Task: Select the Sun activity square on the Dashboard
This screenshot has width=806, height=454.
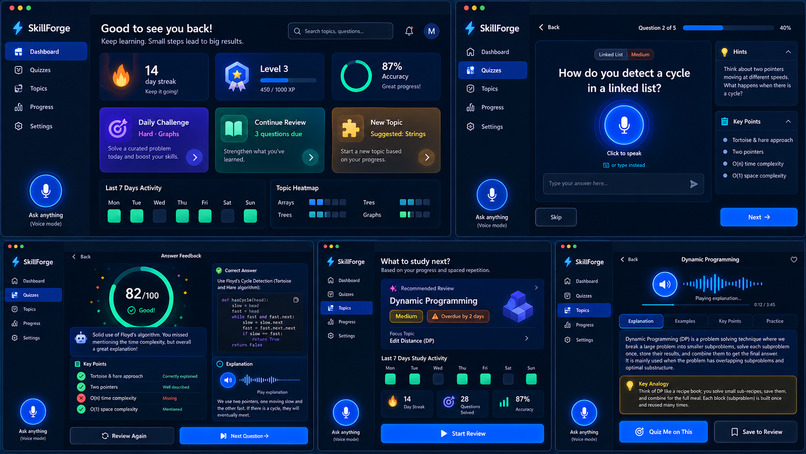Action: 250,216
